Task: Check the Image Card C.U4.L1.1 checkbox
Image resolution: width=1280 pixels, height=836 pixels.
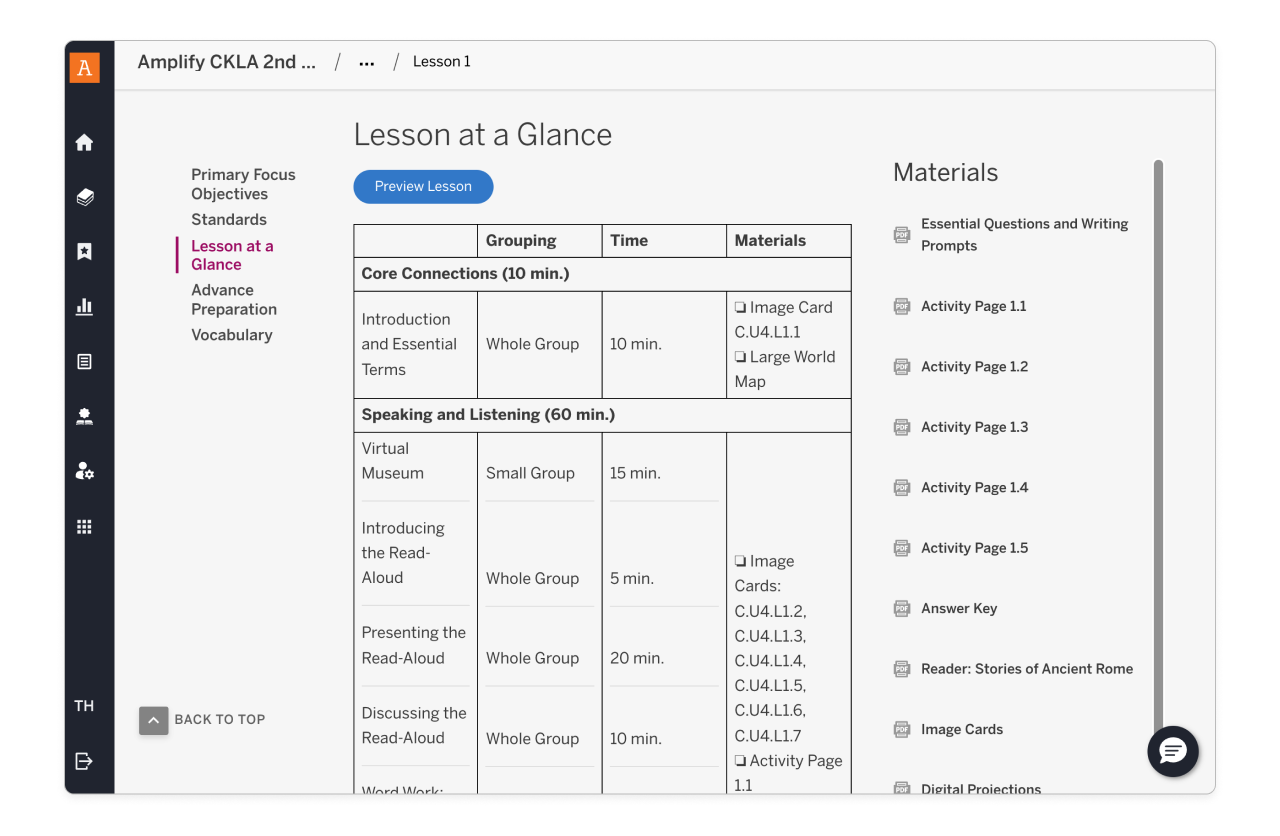Action: [740, 308]
